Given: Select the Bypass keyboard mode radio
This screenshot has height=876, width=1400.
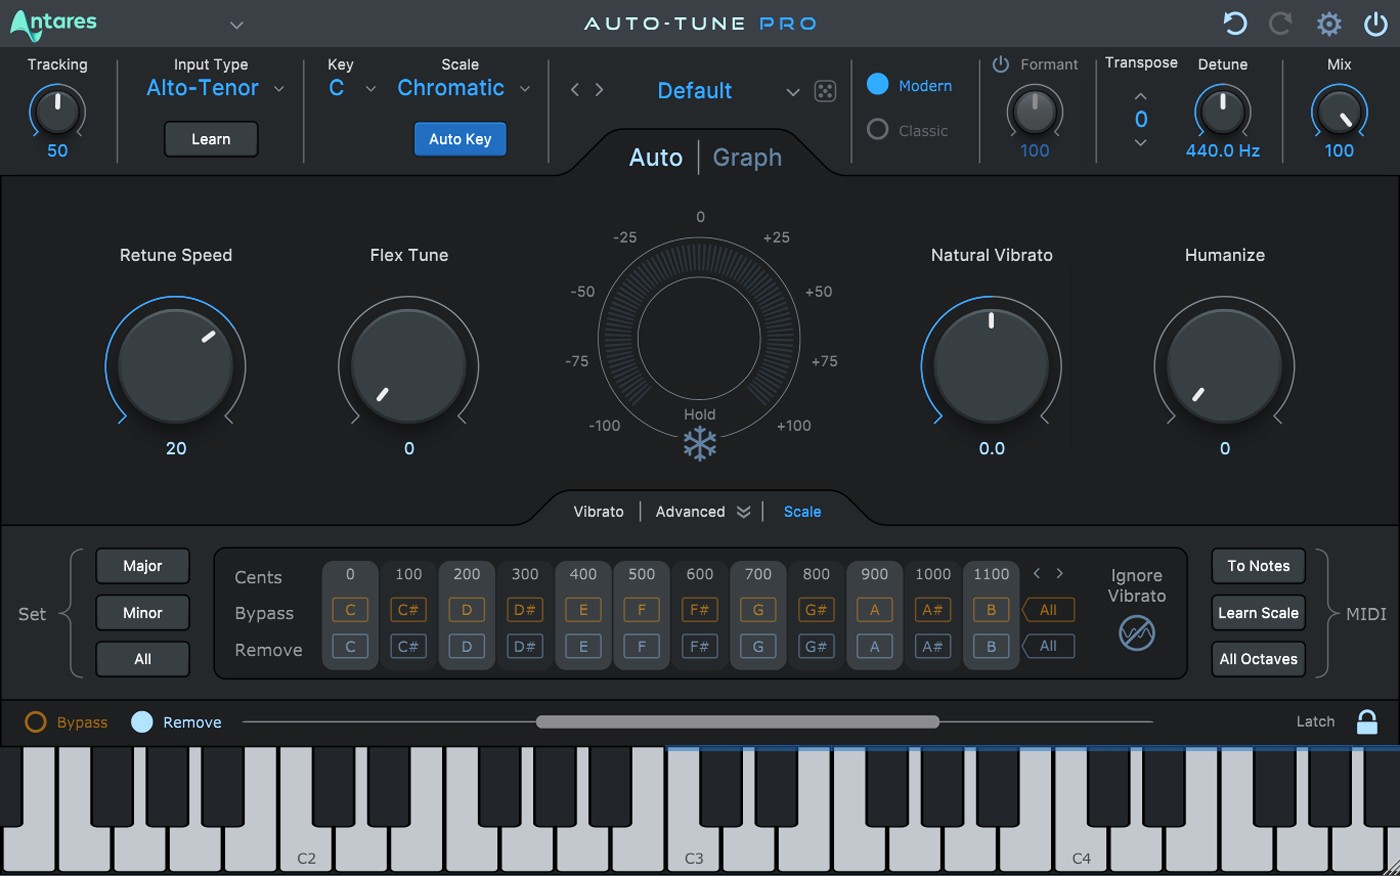Looking at the screenshot, I should (x=36, y=722).
